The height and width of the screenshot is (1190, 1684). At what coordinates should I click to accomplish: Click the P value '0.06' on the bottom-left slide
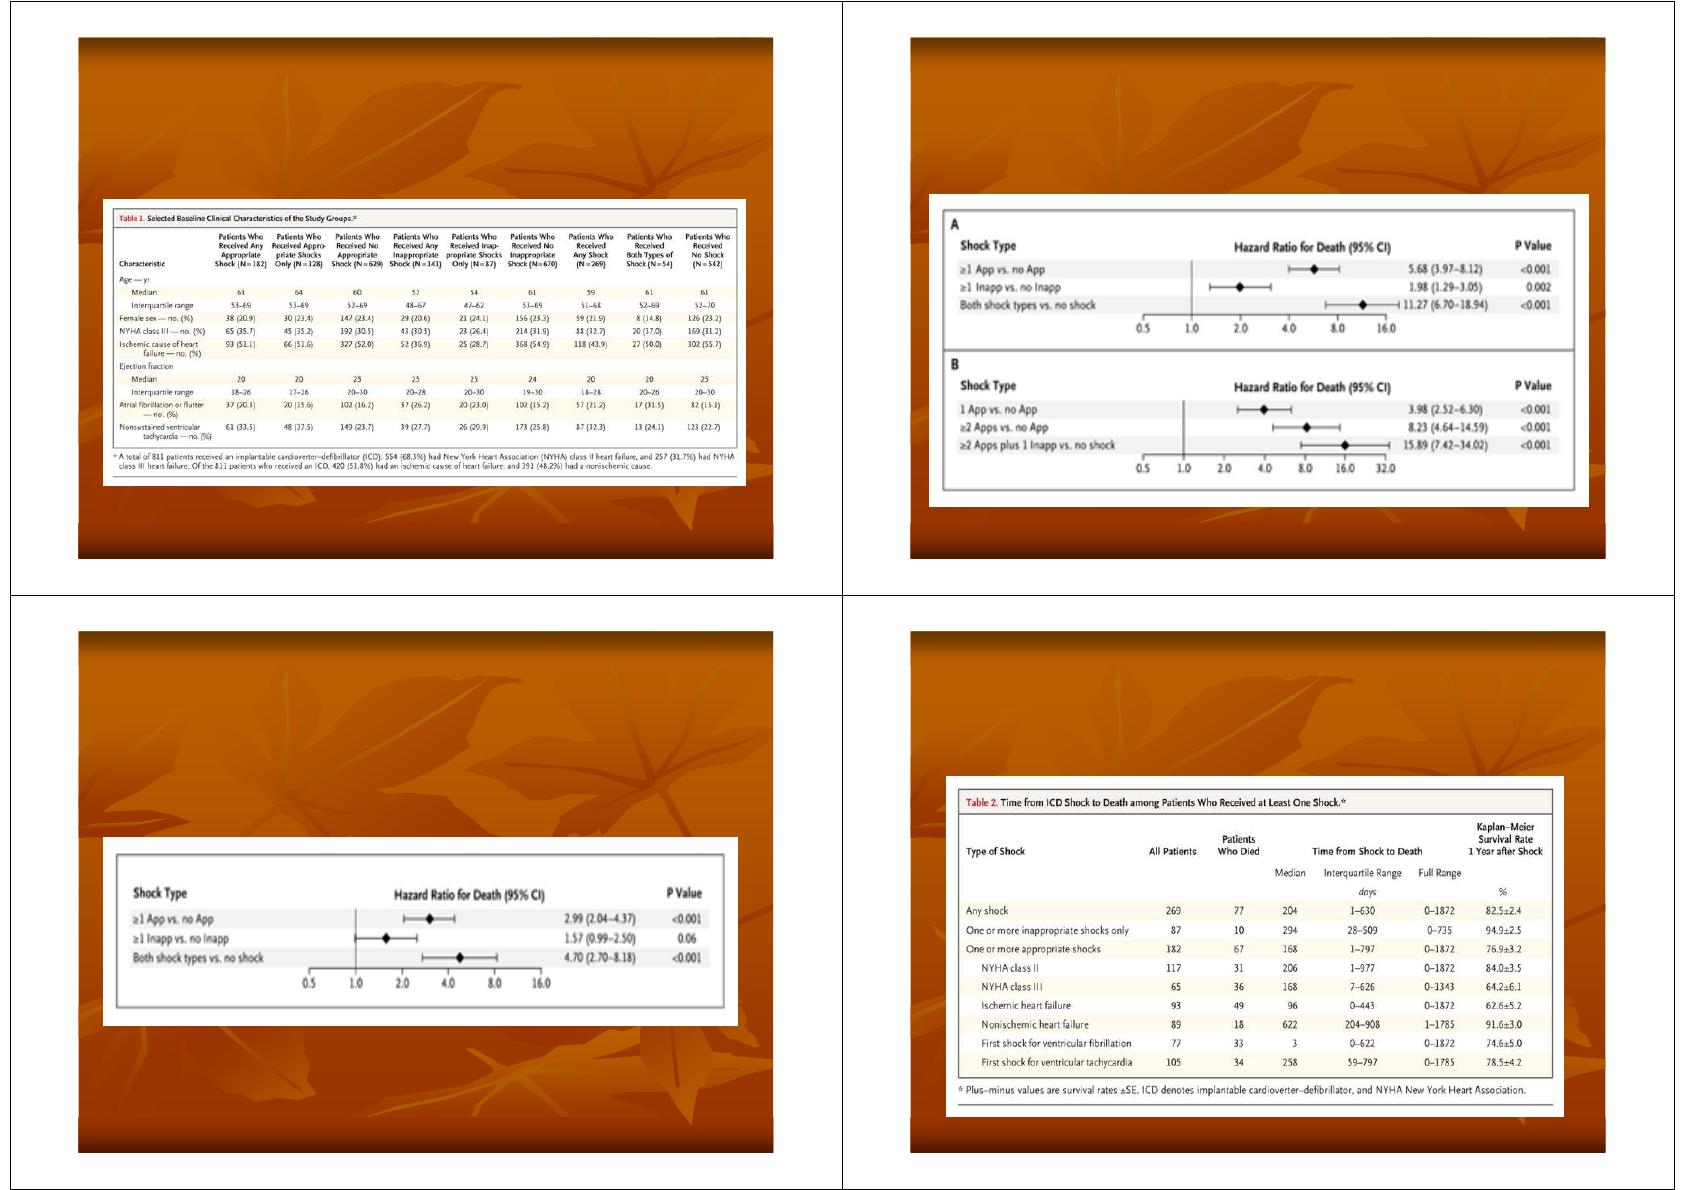point(686,938)
